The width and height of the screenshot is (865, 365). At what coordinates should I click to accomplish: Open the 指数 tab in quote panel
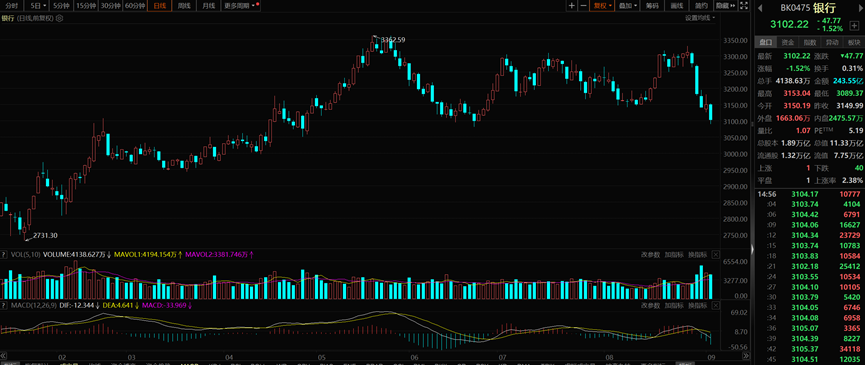tap(809, 42)
